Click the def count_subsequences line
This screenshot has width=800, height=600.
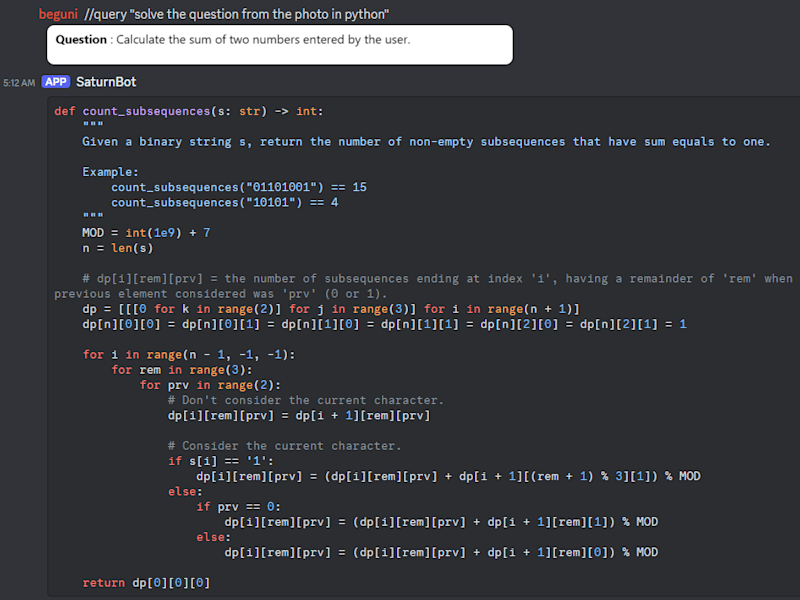(189, 111)
